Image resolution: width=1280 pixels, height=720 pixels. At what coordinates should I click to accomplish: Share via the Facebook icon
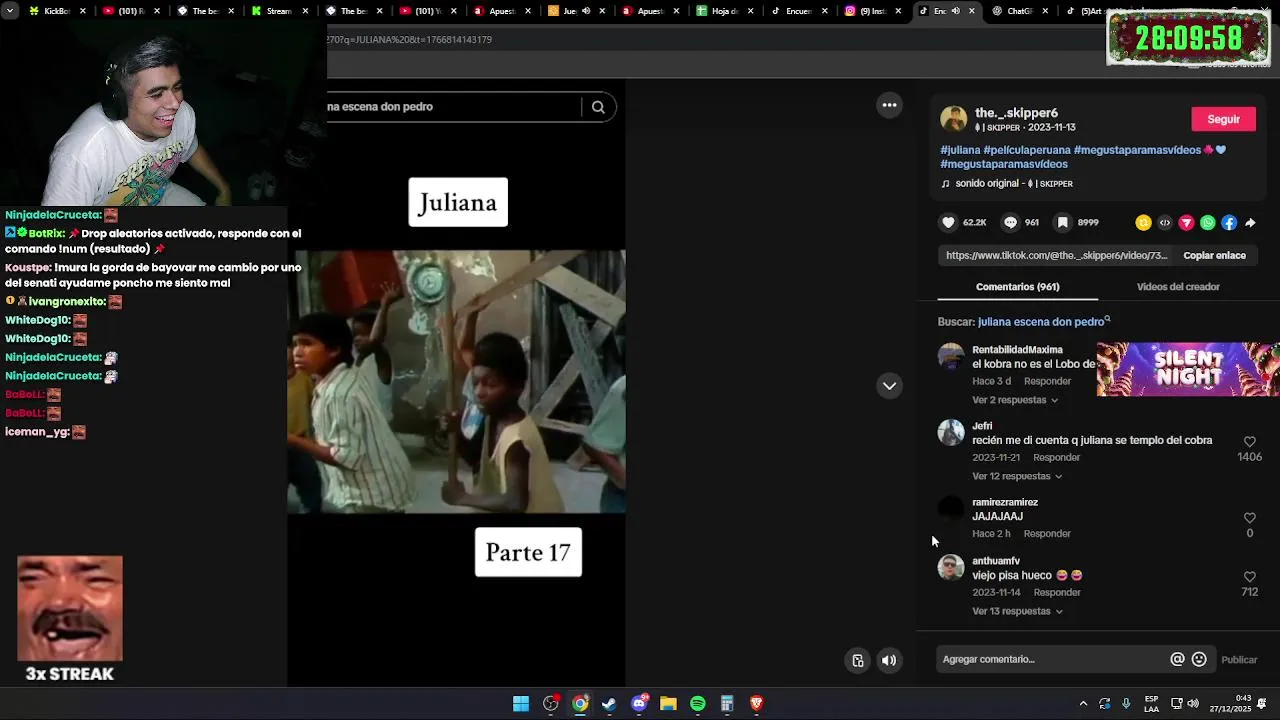(1229, 223)
